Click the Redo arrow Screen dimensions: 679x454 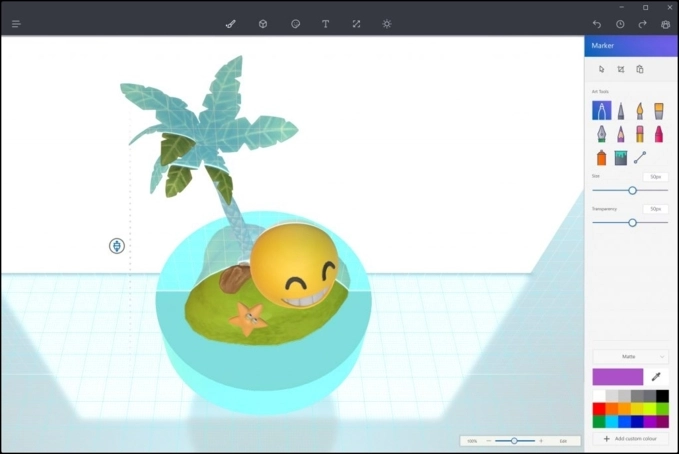pyautogui.click(x=643, y=24)
